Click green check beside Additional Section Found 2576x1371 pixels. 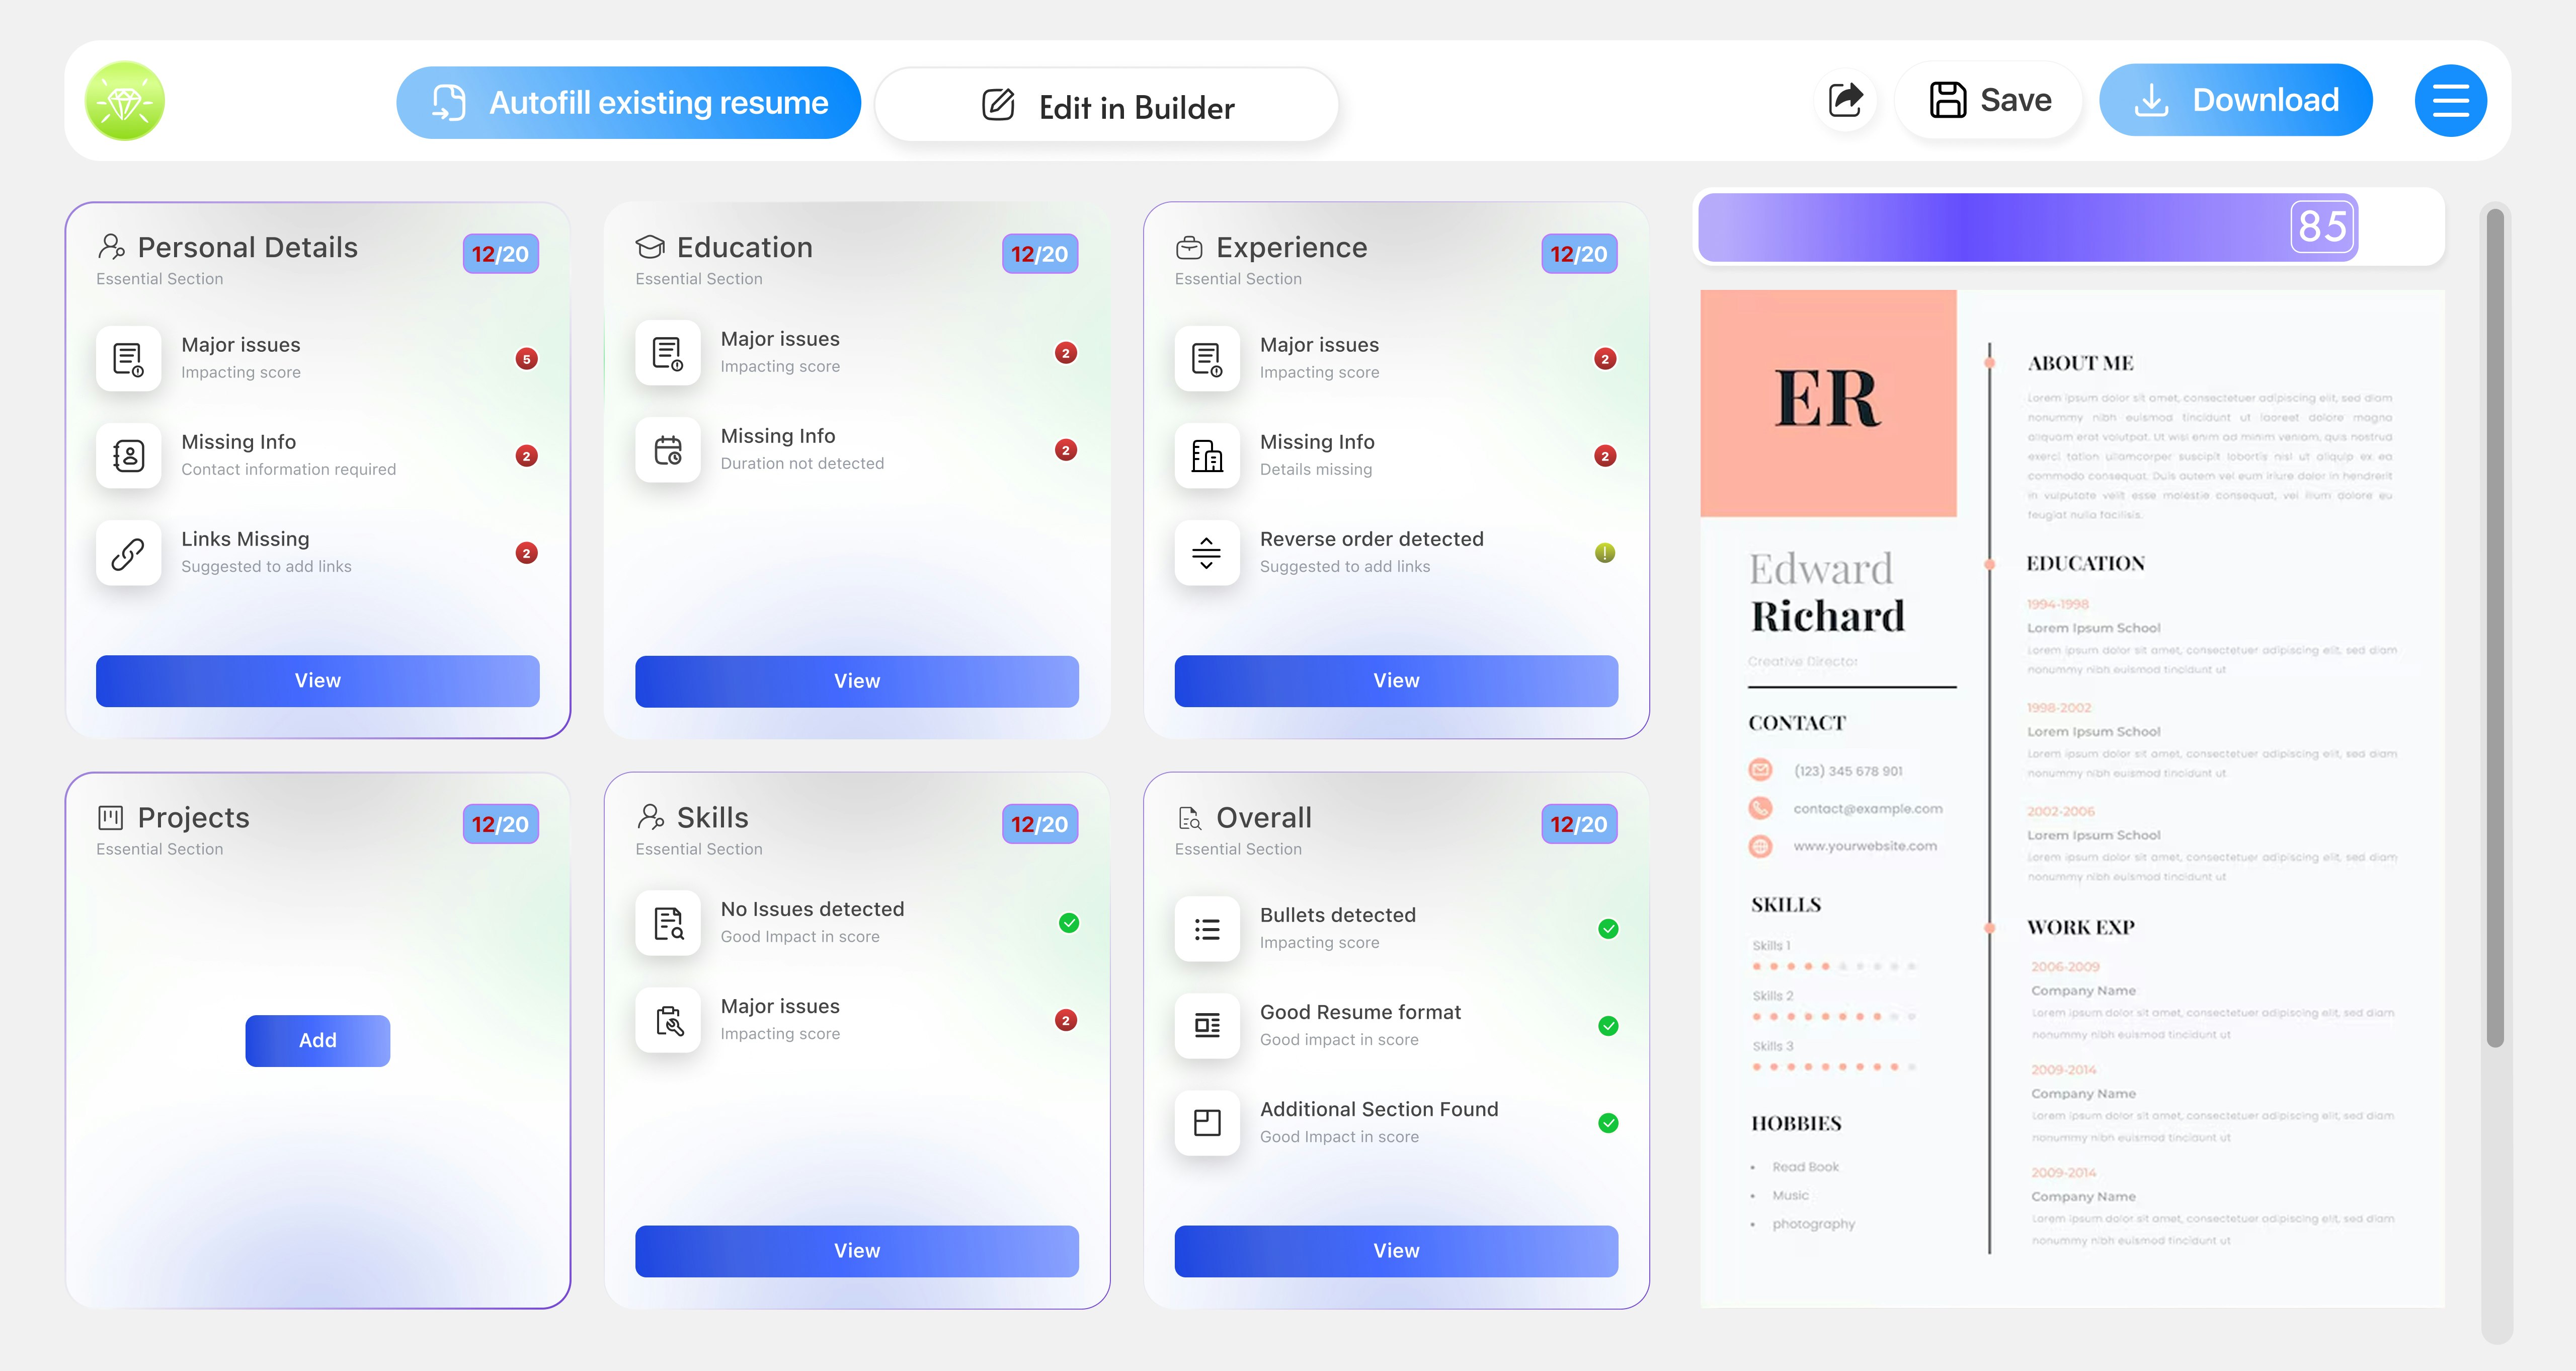pyautogui.click(x=1608, y=1123)
